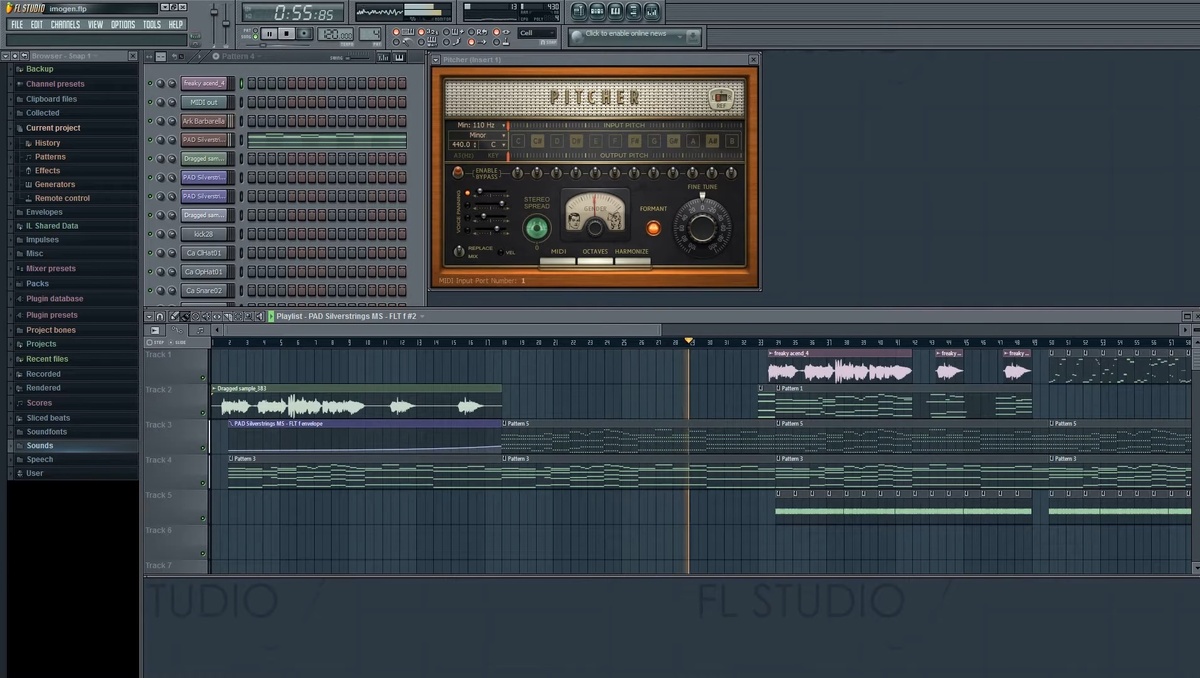1200x678 pixels.
Task: Toggle the Pitcher FORMANT button
Action: (x=653, y=228)
